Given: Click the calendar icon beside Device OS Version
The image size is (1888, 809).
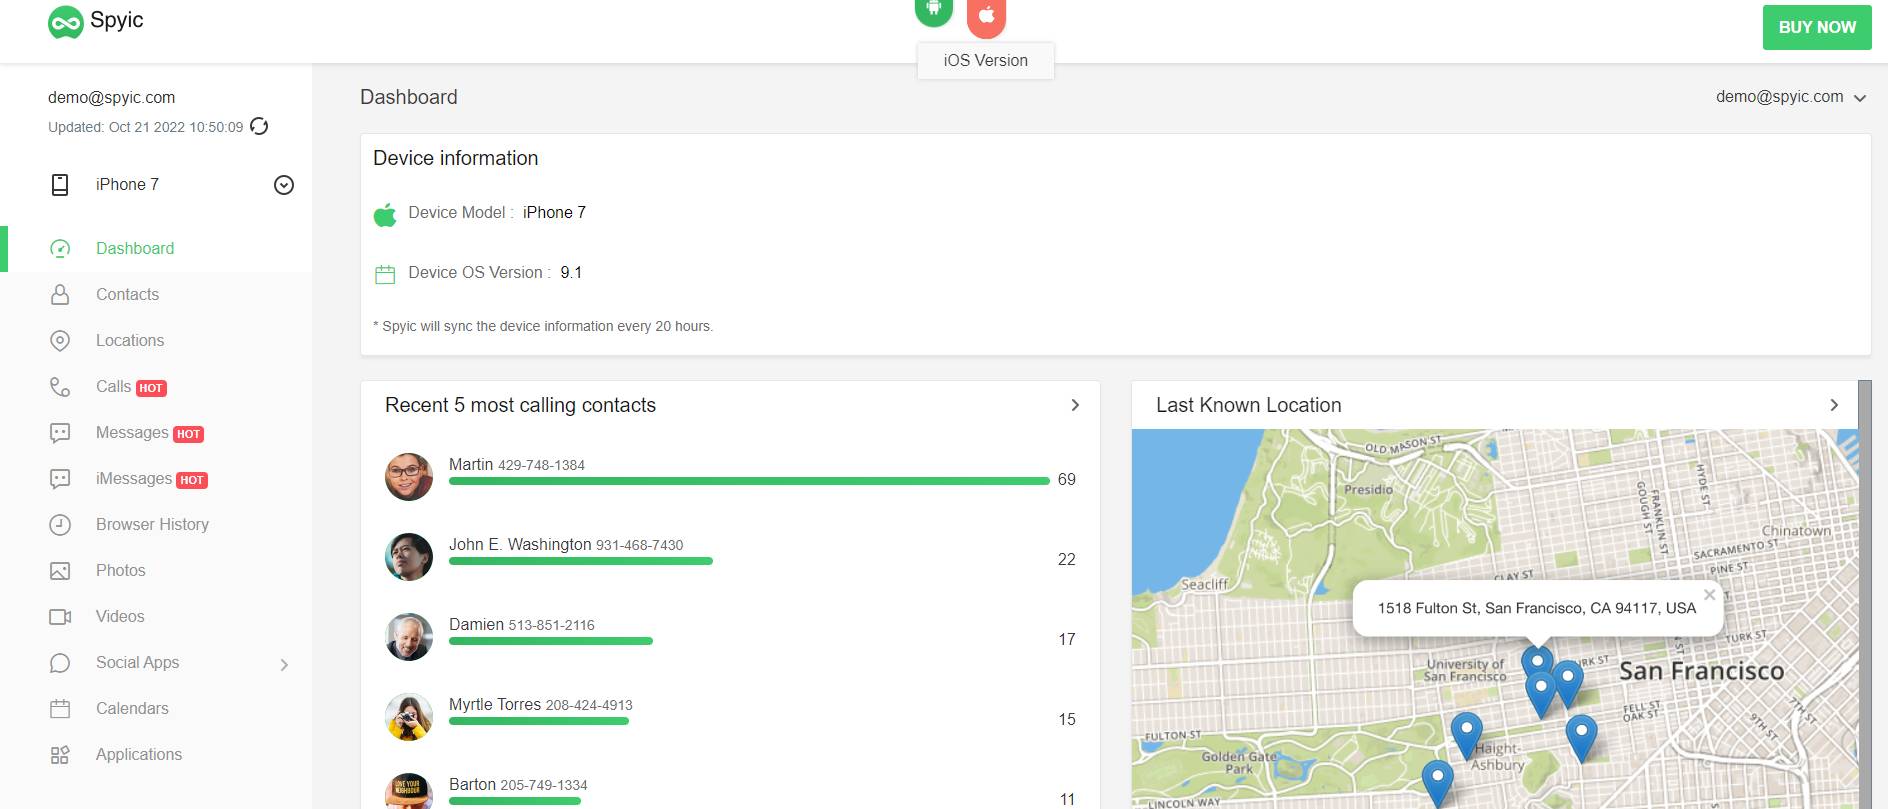Looking at the screenshot, I should click(x=385, y=274).
